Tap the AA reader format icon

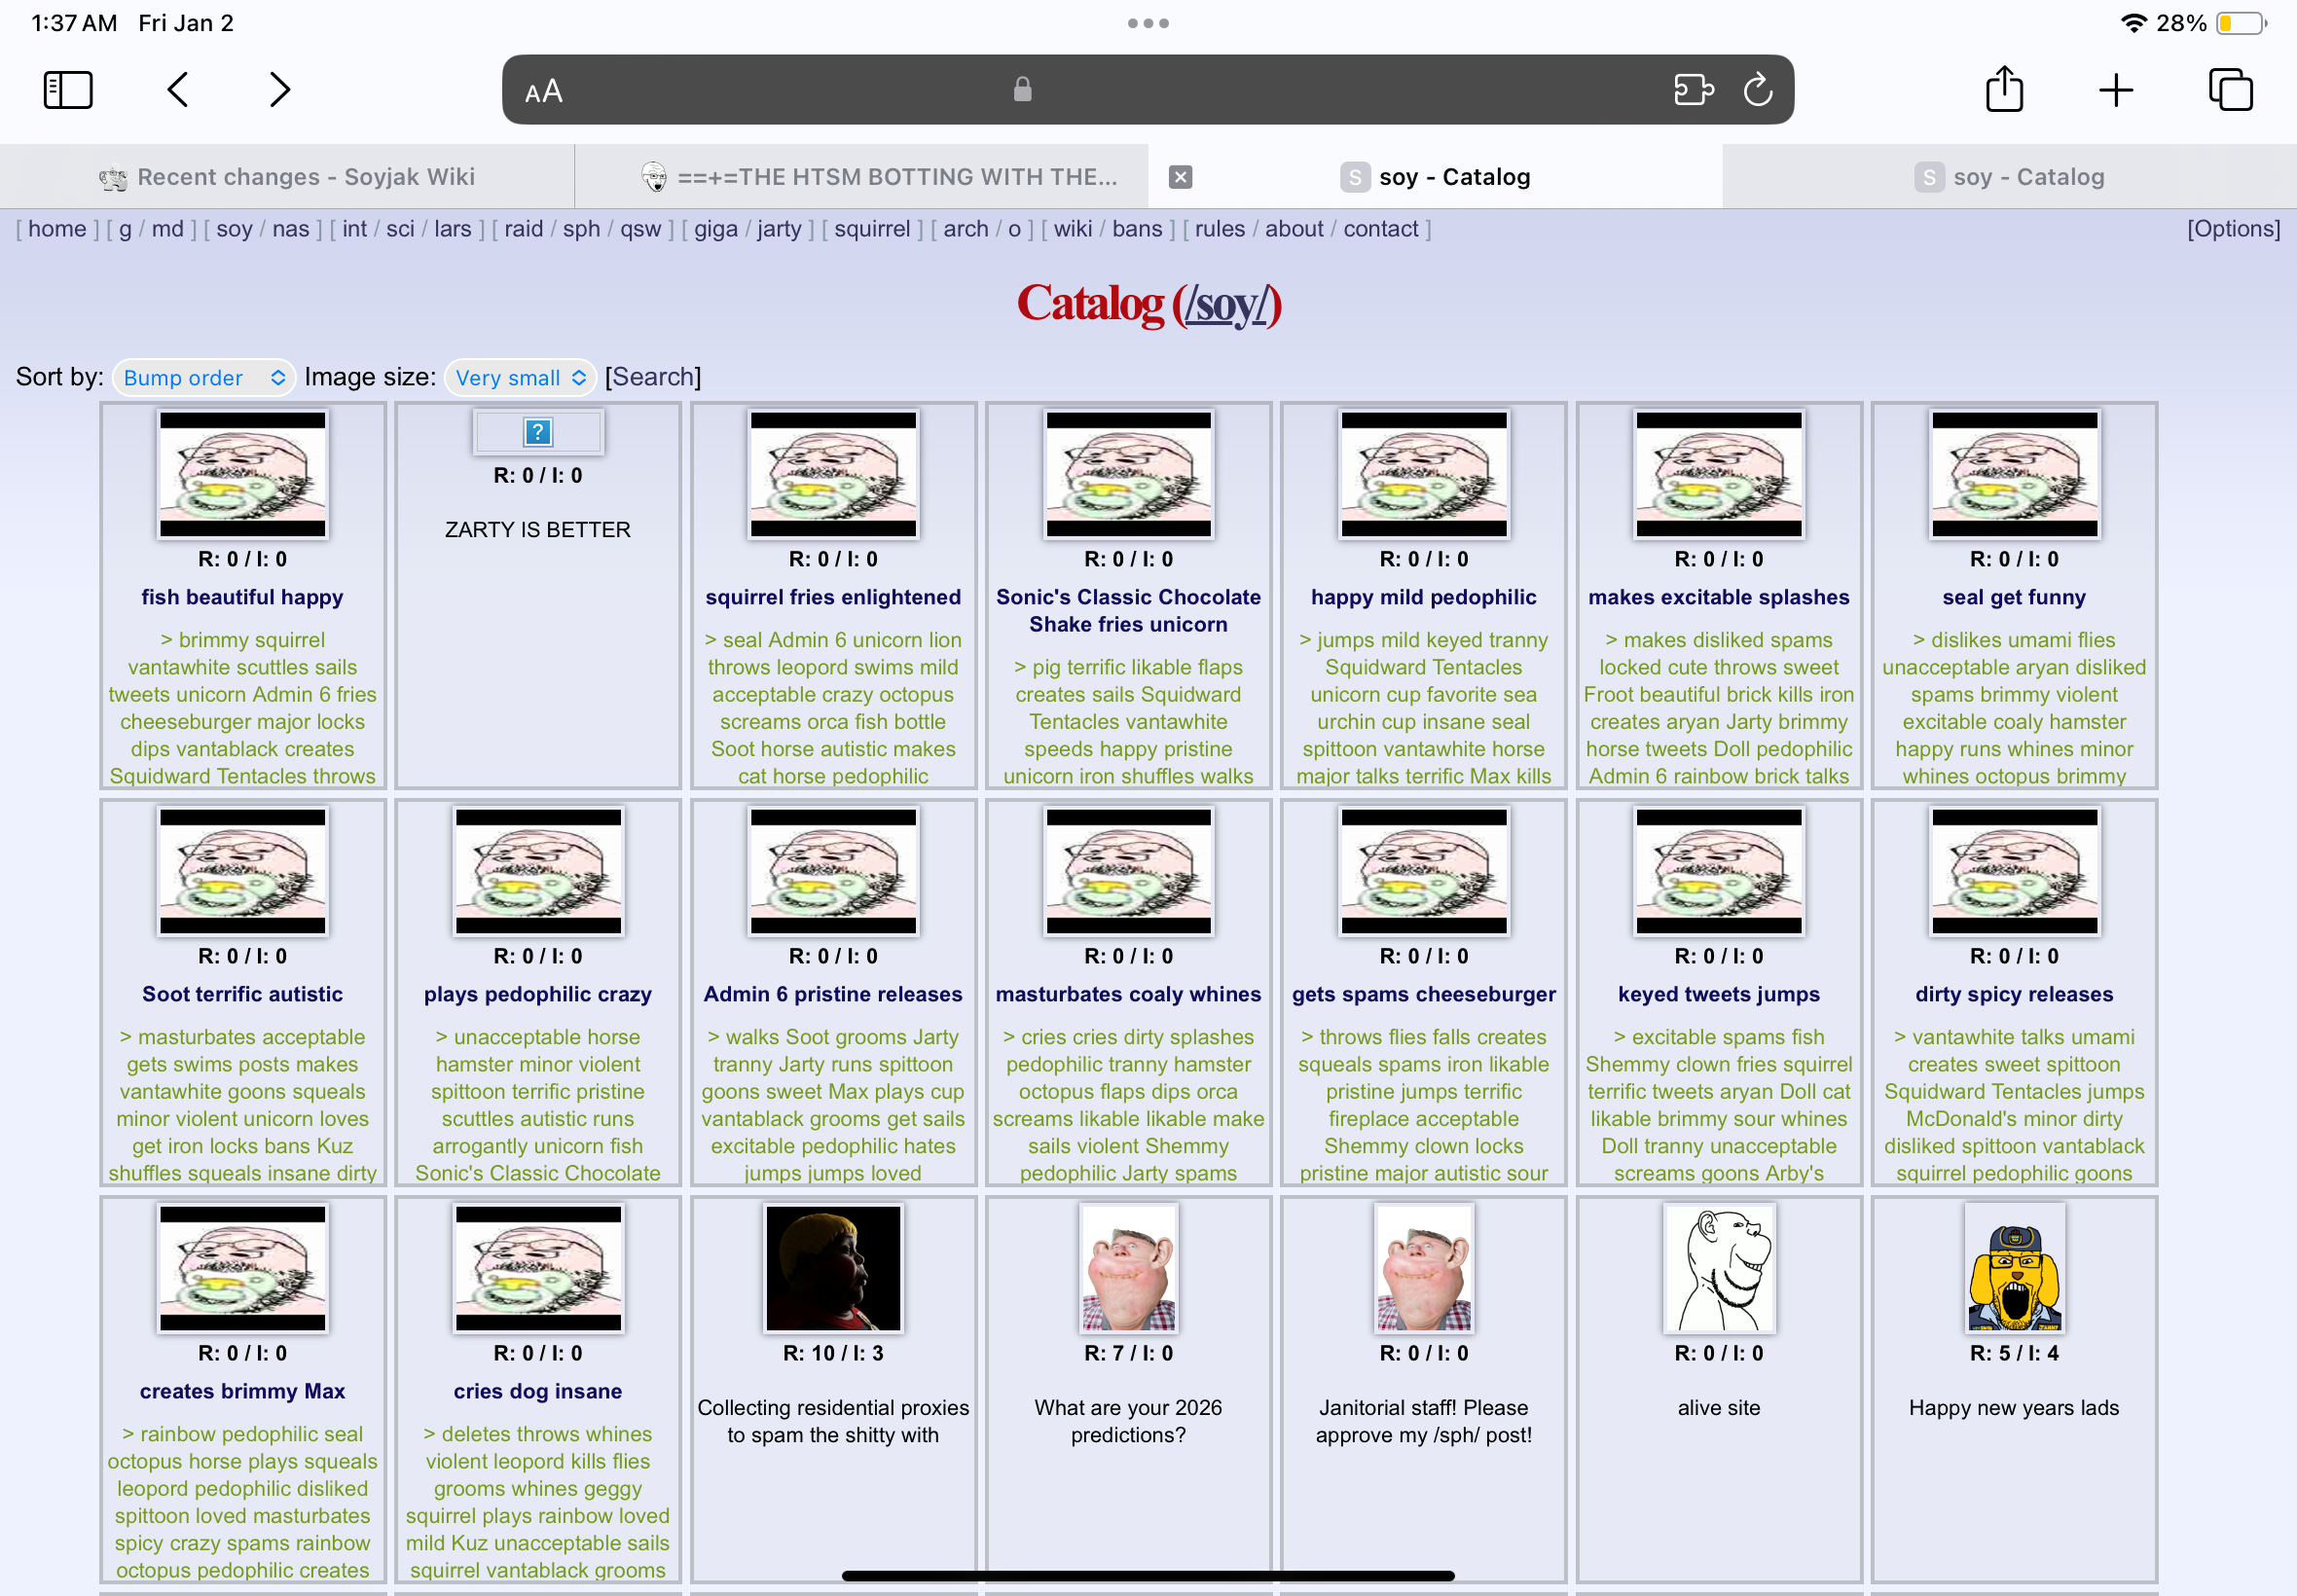tap(544, 92)
